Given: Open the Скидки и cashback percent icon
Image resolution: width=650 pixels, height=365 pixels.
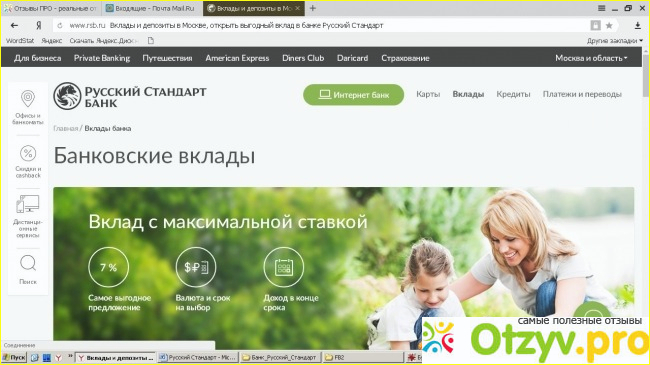Looking at the screenshot, I should coord(28,153).
